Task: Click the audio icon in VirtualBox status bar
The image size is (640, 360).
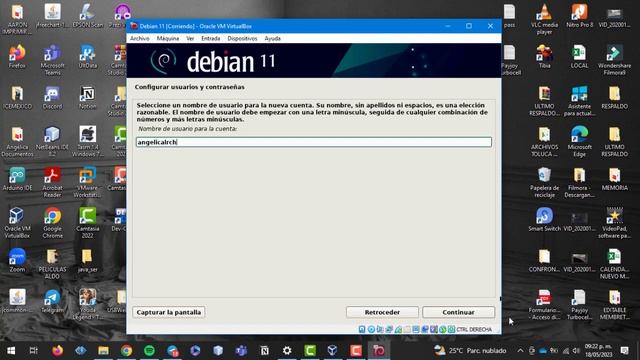Action: click(380, 329)
